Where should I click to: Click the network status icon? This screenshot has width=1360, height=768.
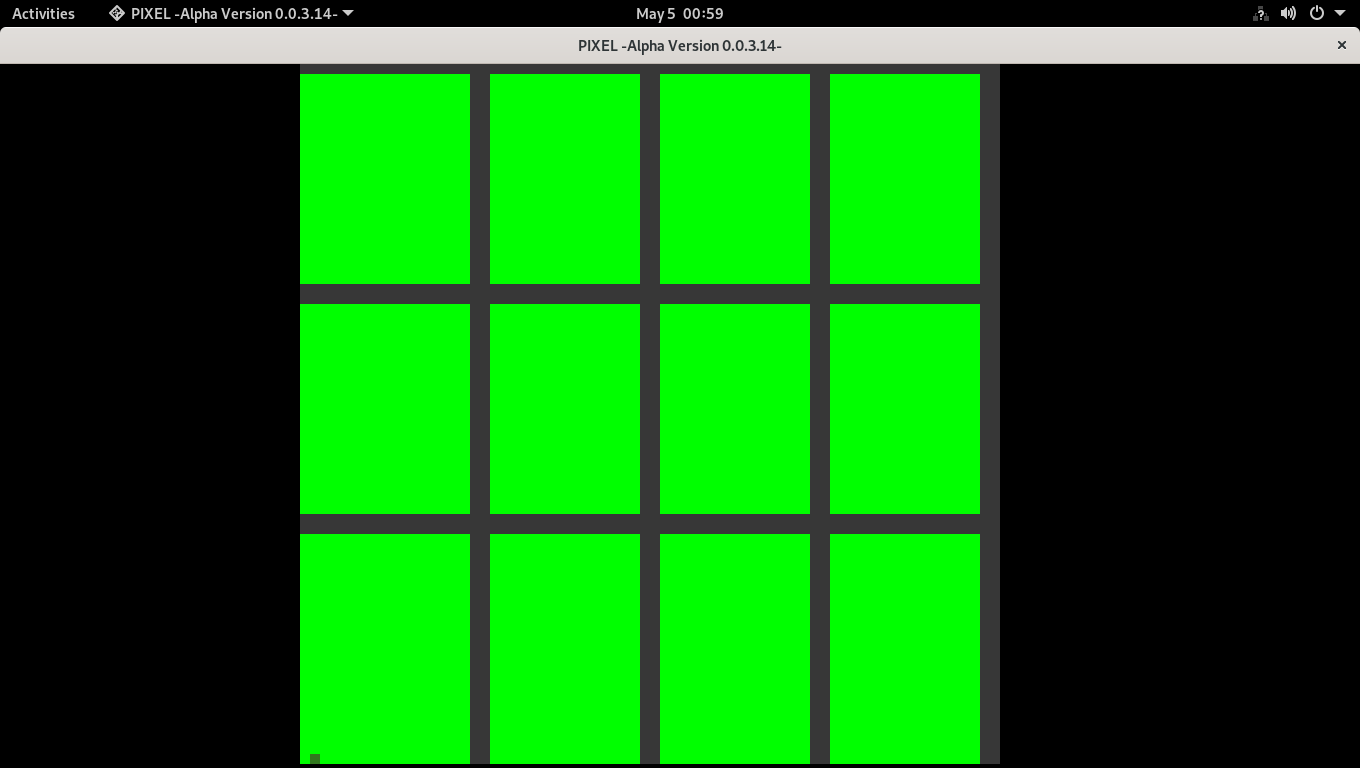pyautogui.click(x=1261, y=13)
